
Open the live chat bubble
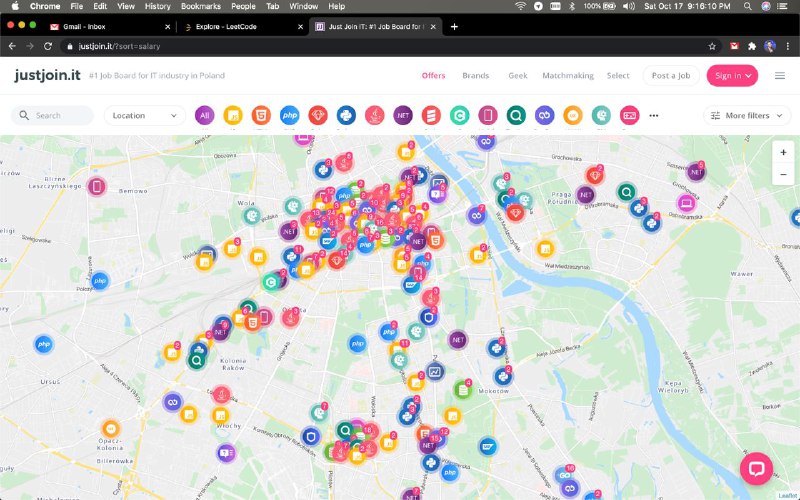[756, 468]
